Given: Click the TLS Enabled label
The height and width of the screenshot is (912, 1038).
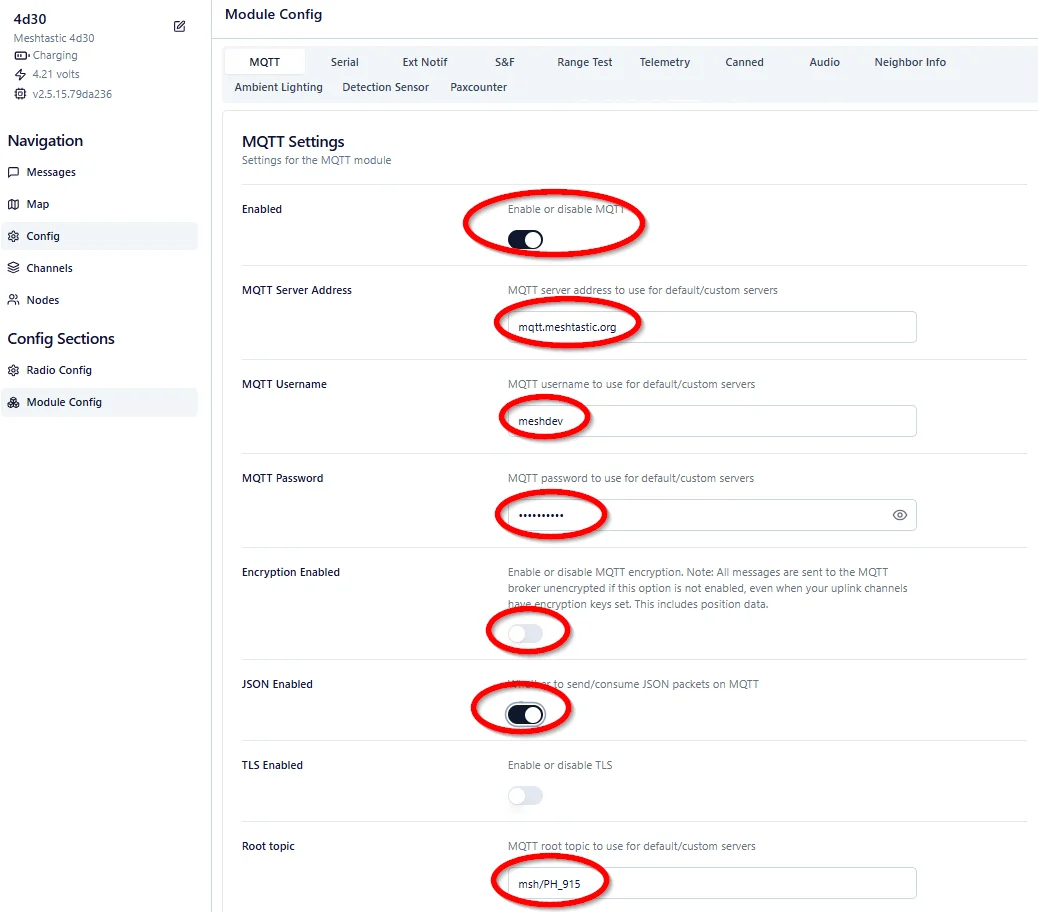Looking at the screenshot, I should coord(272,765).
